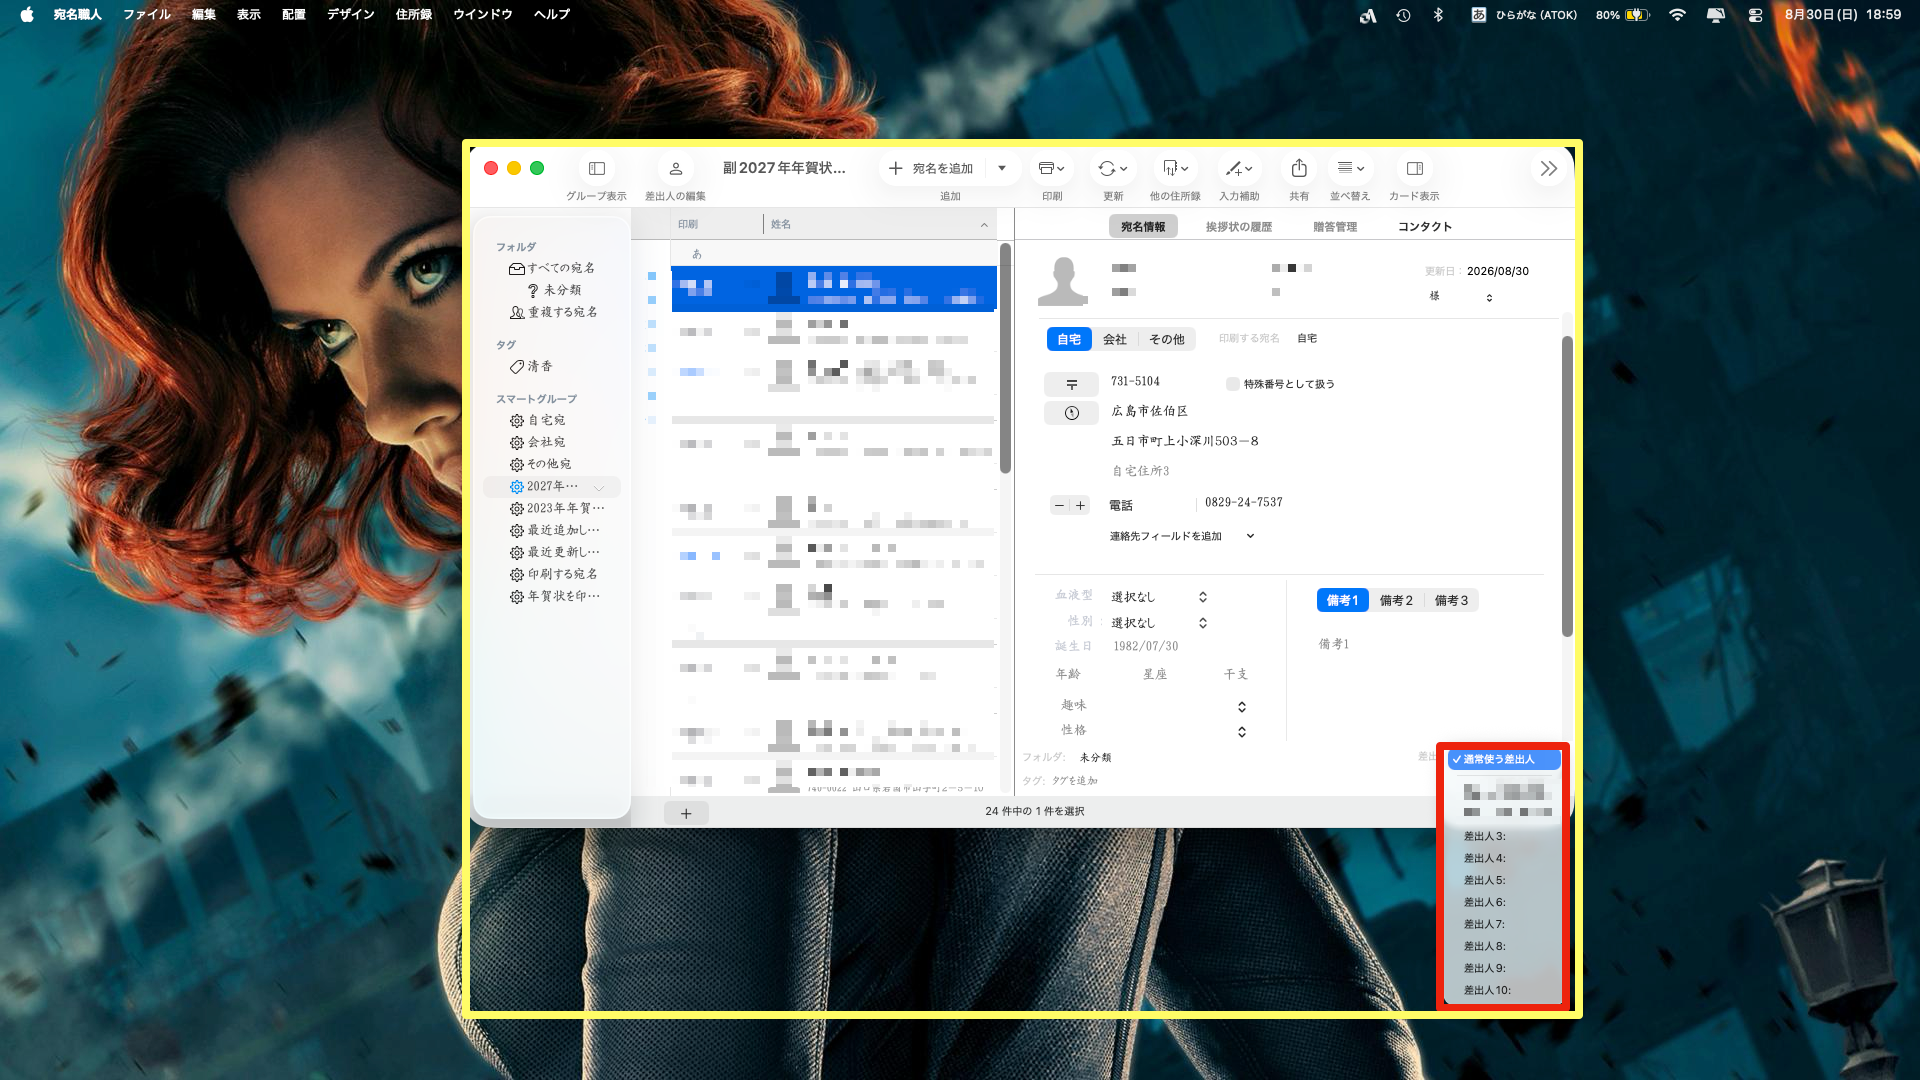Select the 備考2 segment

[1396, 600]
